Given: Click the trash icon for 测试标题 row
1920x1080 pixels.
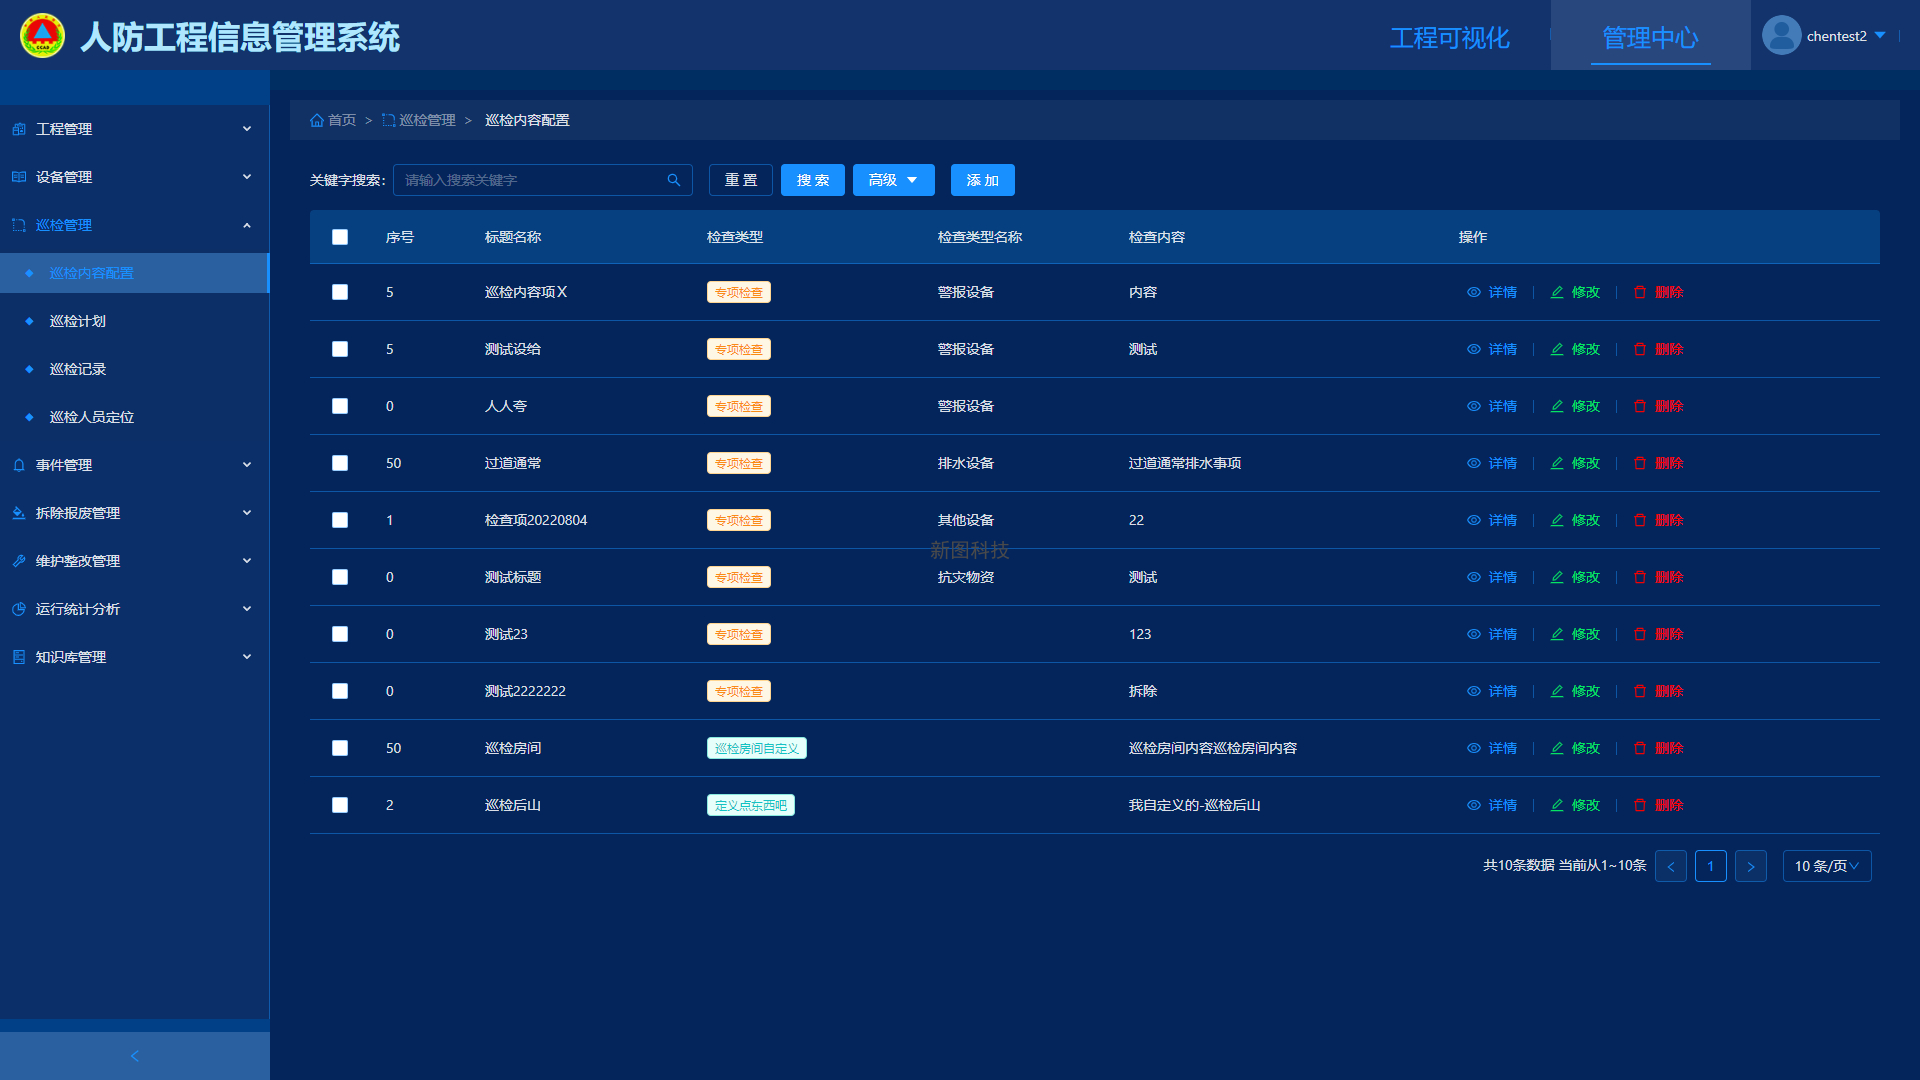Looking at the screenshot, I should click(x=1640, y=577).
